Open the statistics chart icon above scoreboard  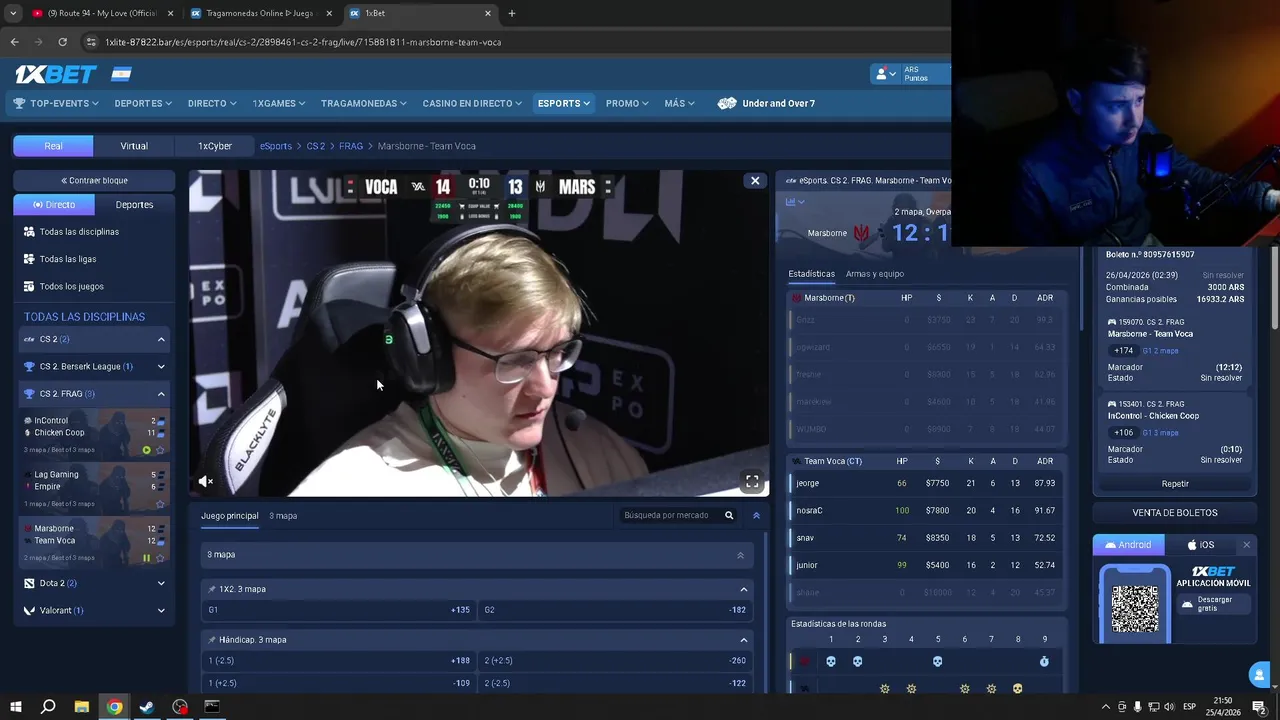792,202
